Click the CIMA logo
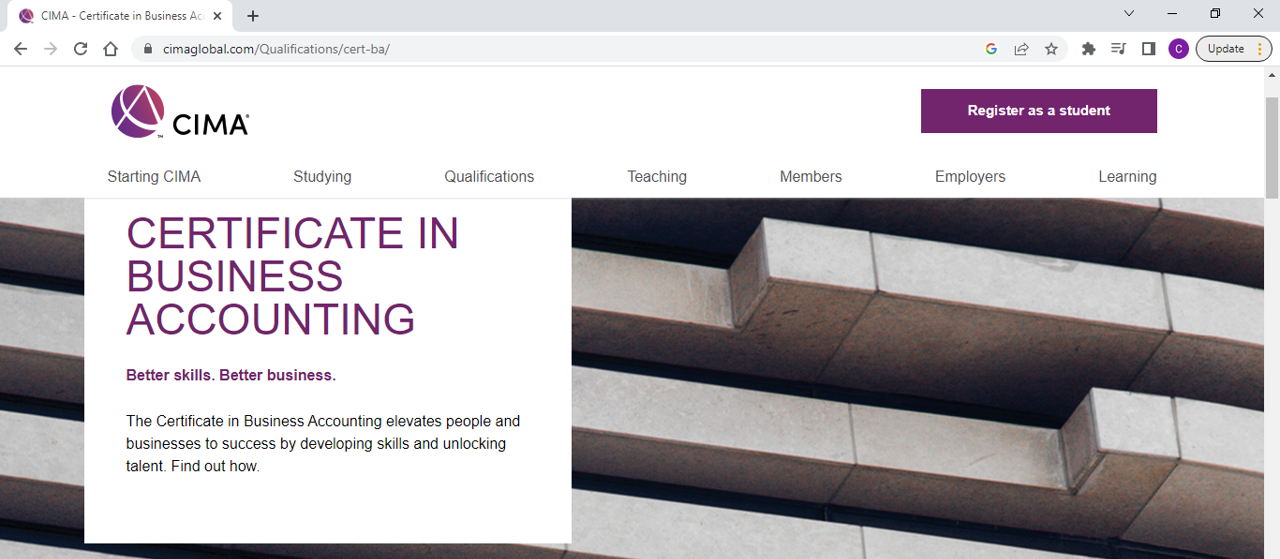Screen dimensions: 1280x559 (x=180, y=111)
